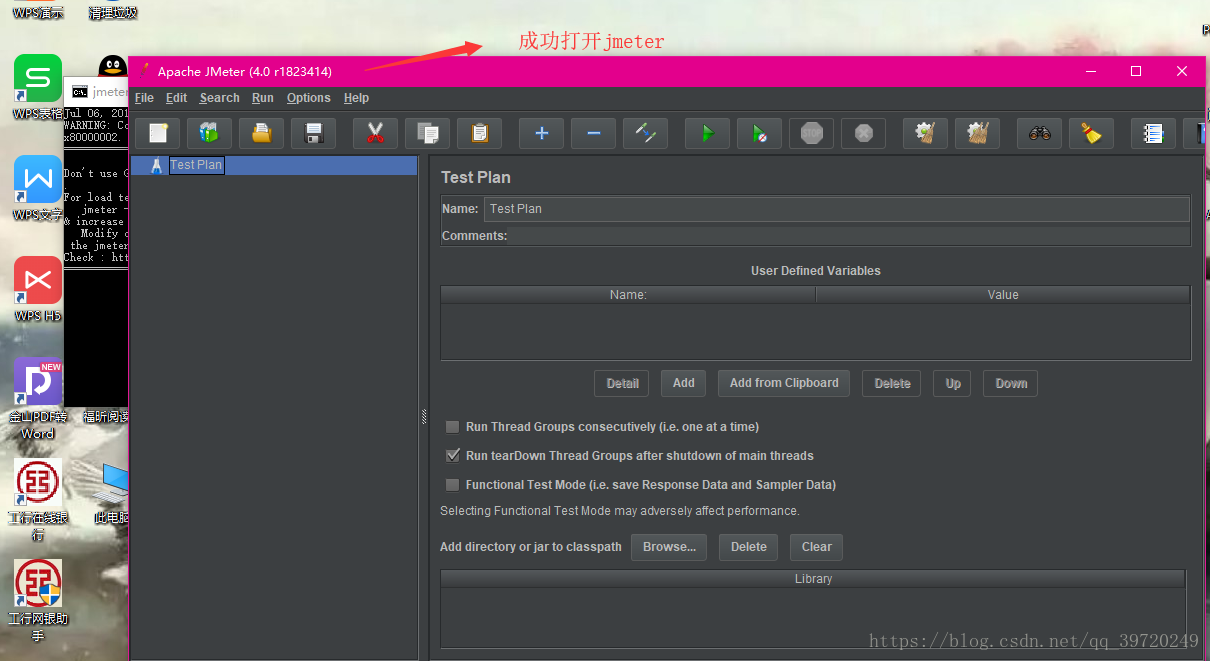Click the Stop test icon

tap(811, 133)
